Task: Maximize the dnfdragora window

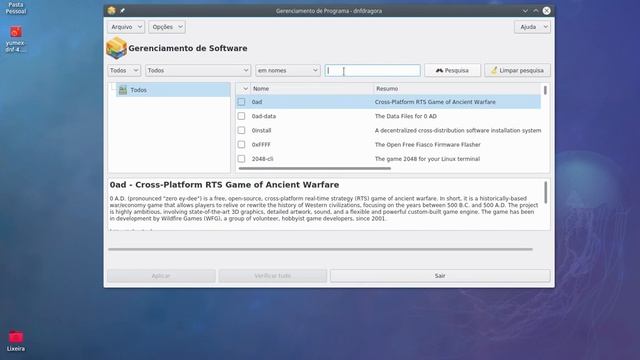Action: 536,11
